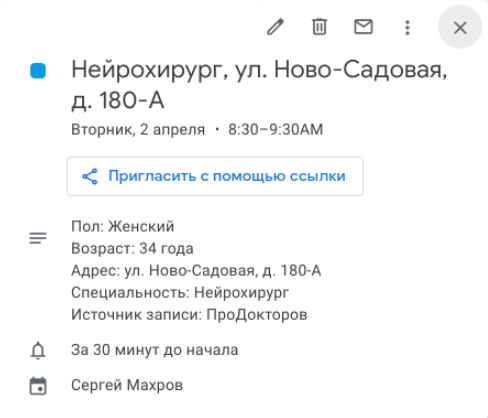Image resolution: width=488 pixels, height=418 pixels.
Task: Email event details via the envelope icon
Action: coord(363,27)
